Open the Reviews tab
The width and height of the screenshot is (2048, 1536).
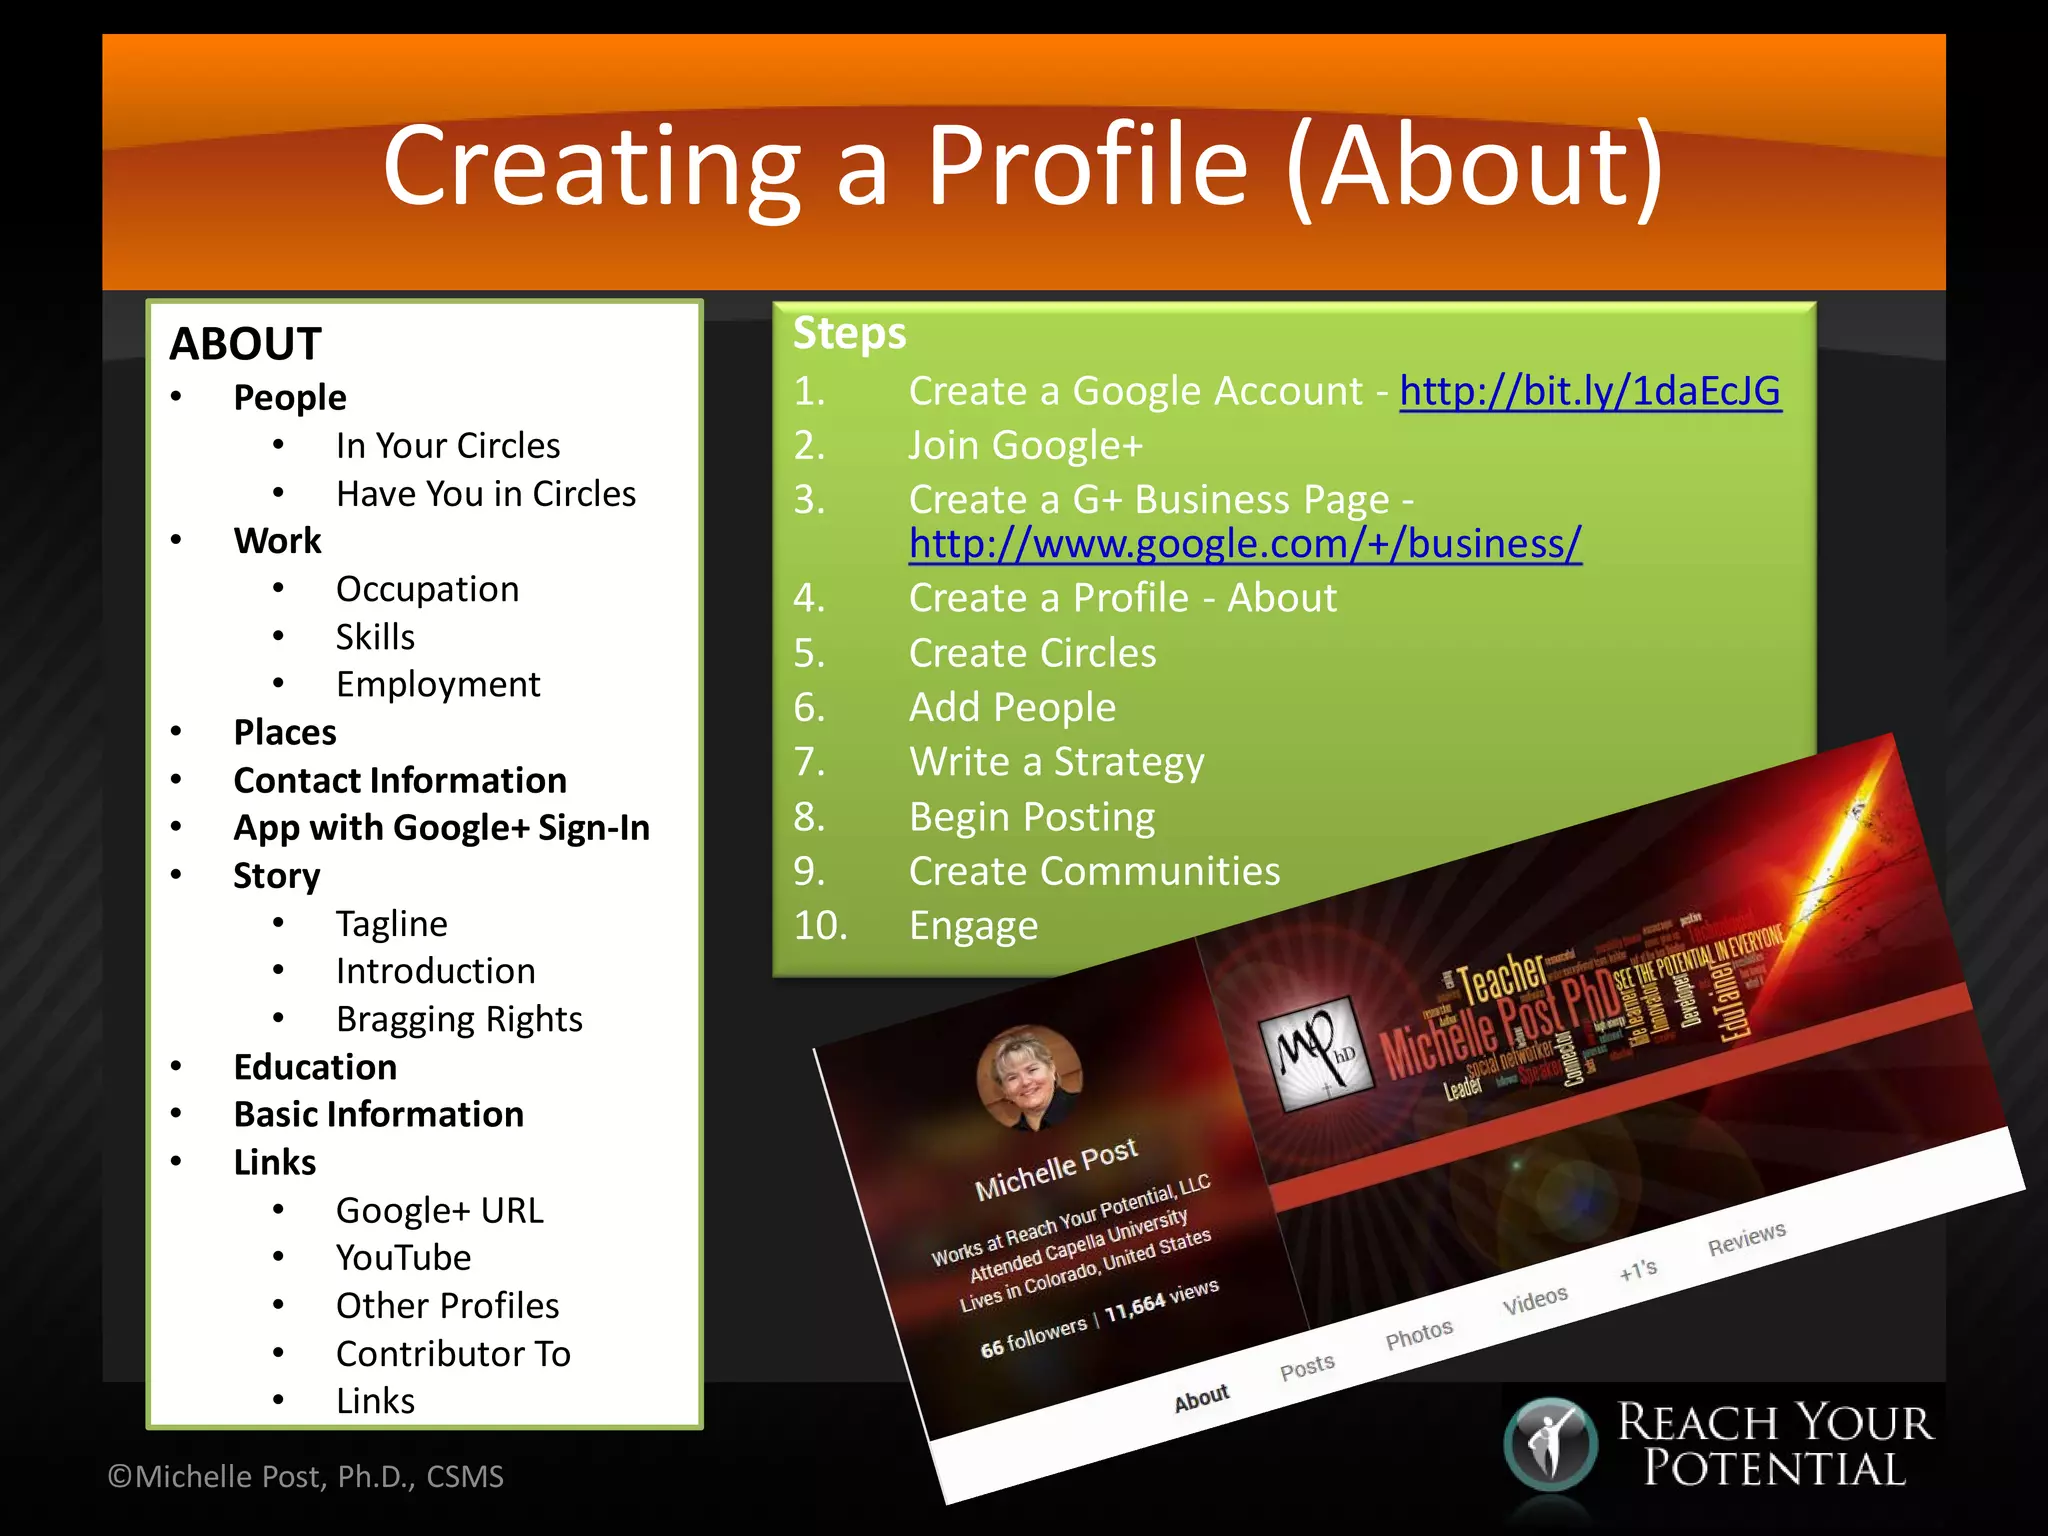point(1746,1239)
